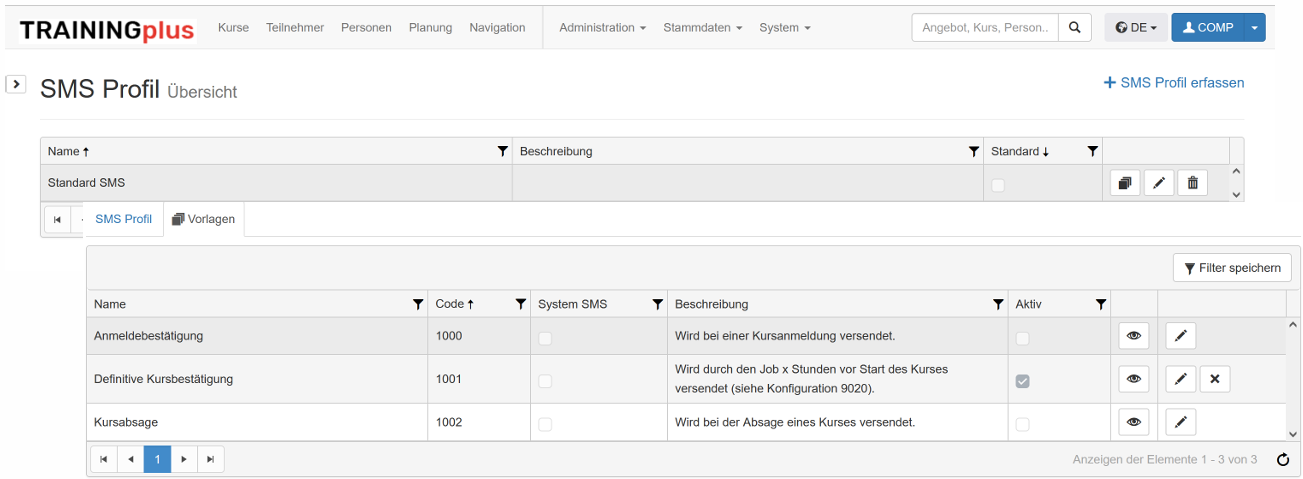The height and width of the screenshot is (479, 1303).
Task: Open the filter for the Beschreibung column in the profile table
Action: click(x=973, y=151)
